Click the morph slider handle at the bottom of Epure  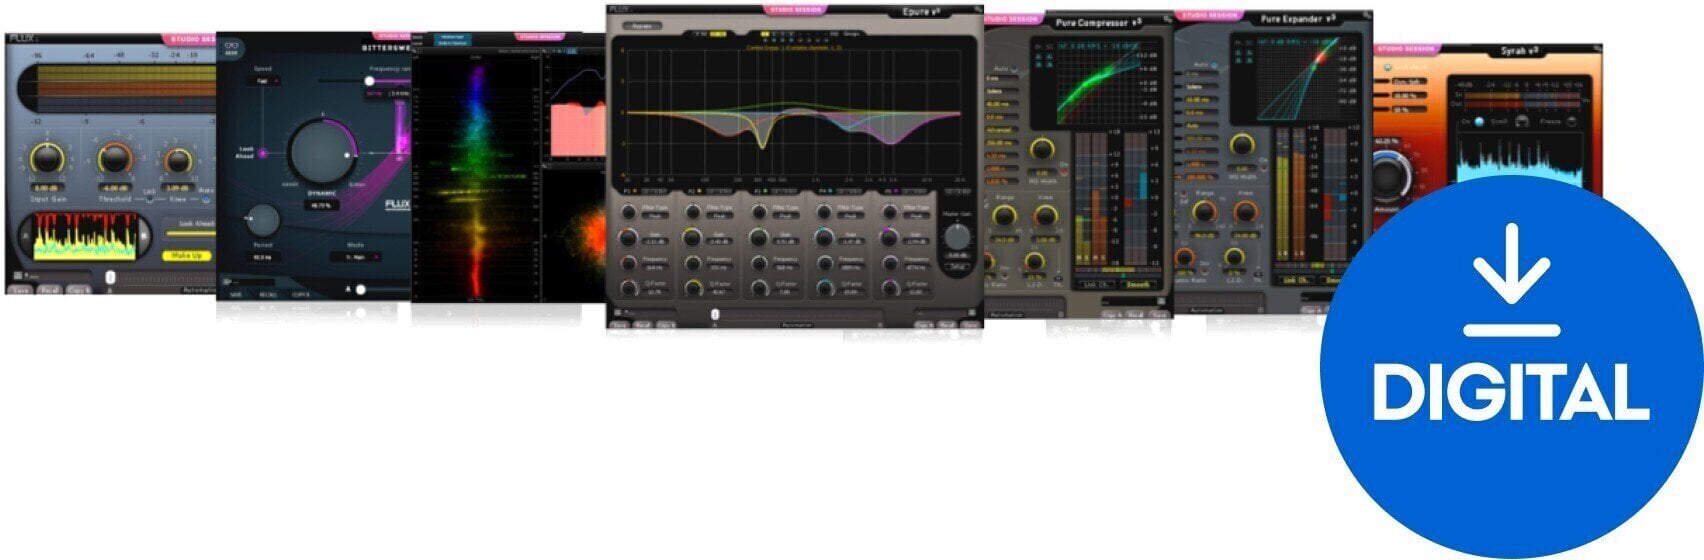tap(714, 315)
